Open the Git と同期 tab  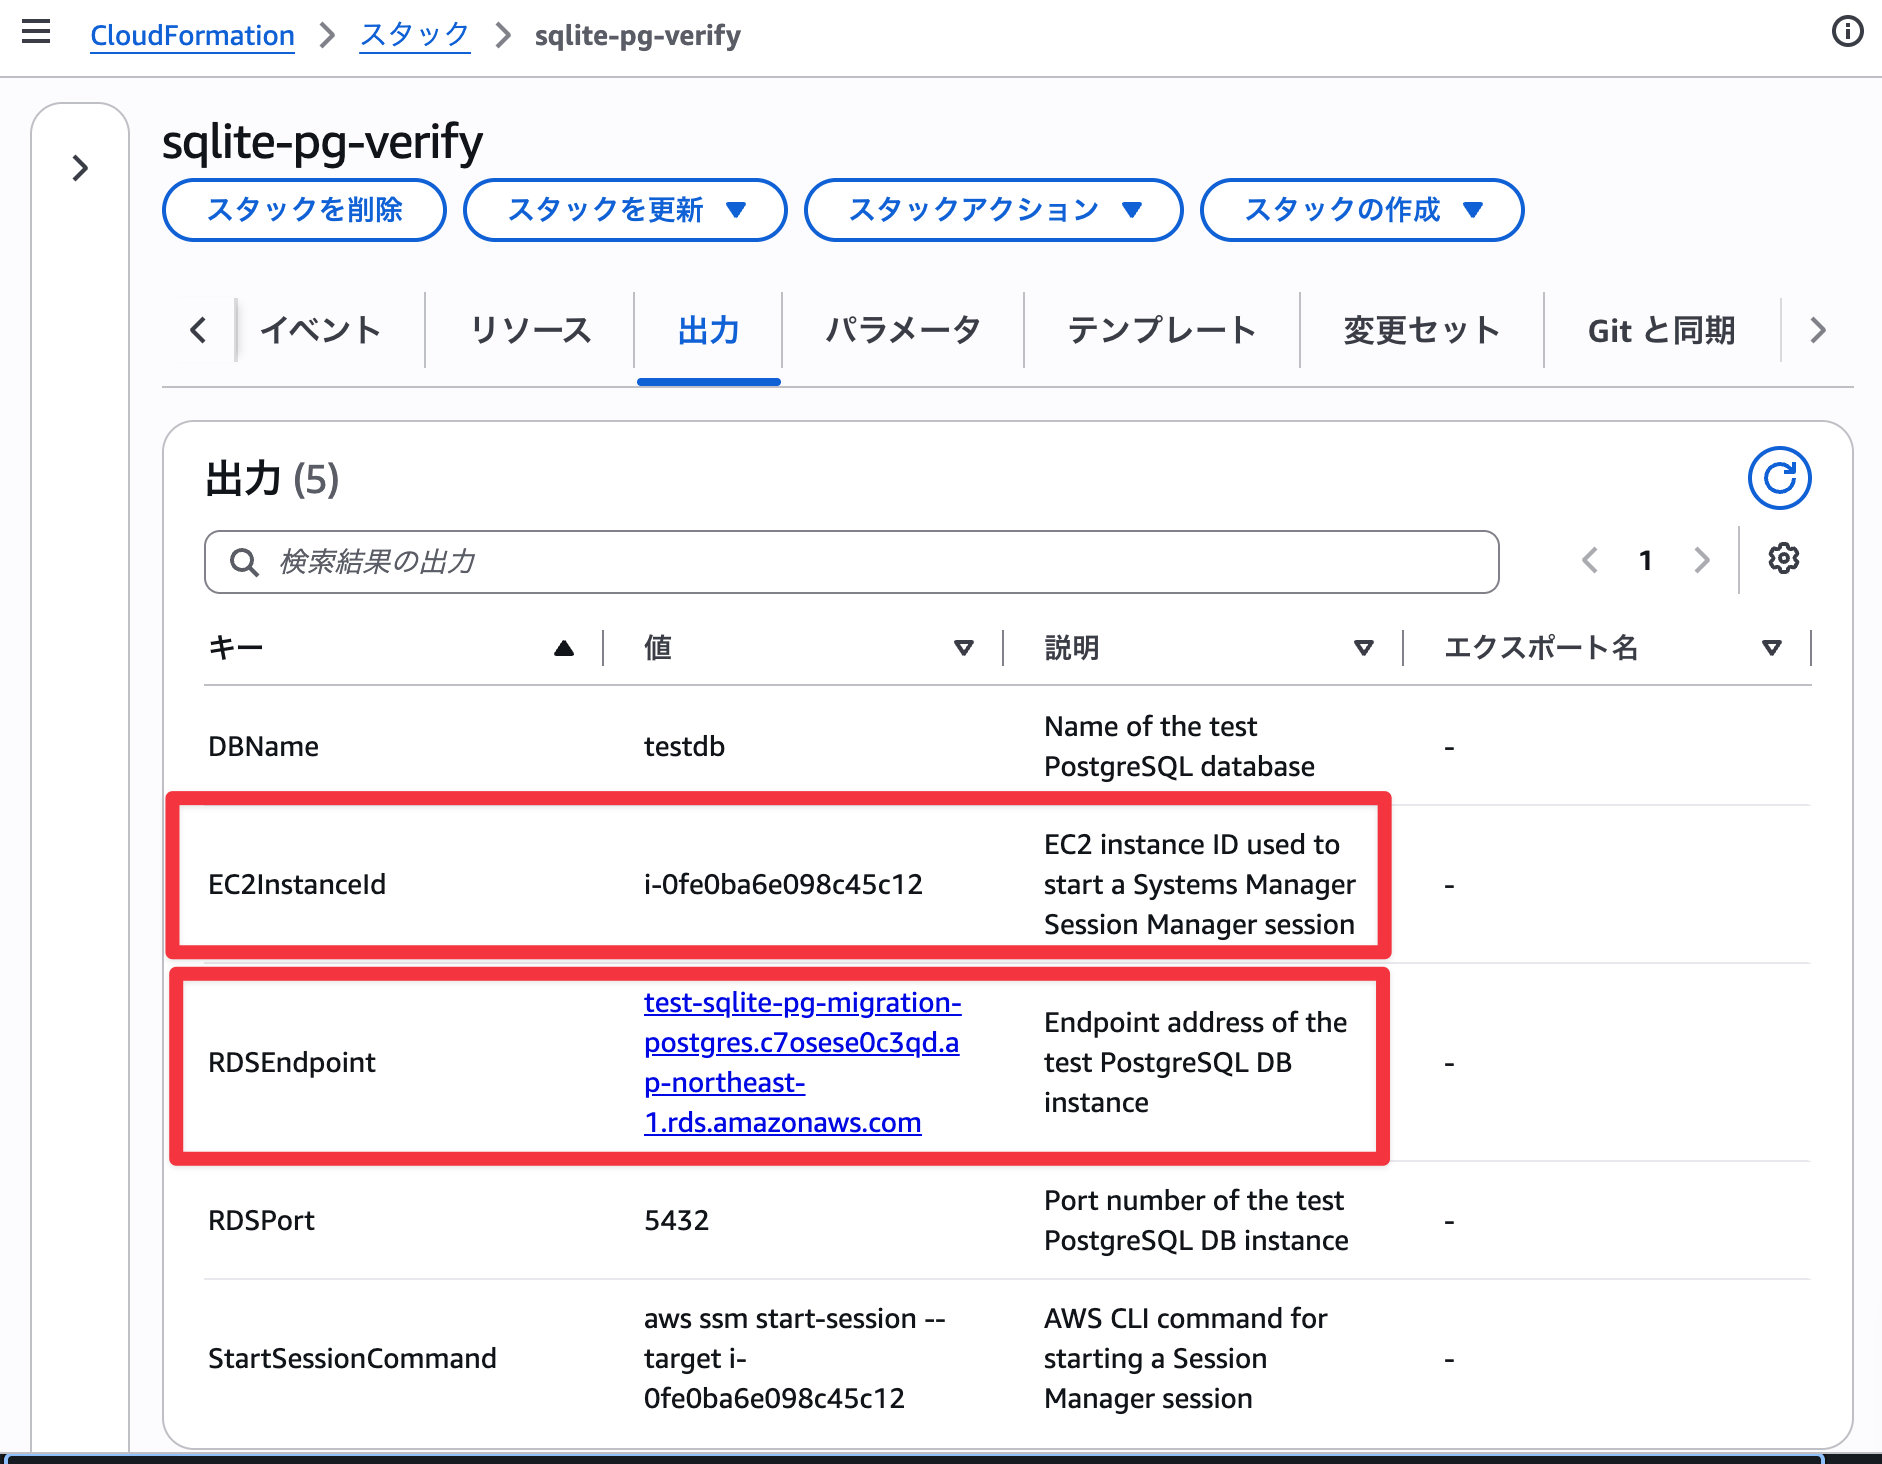click(1661, 330)
